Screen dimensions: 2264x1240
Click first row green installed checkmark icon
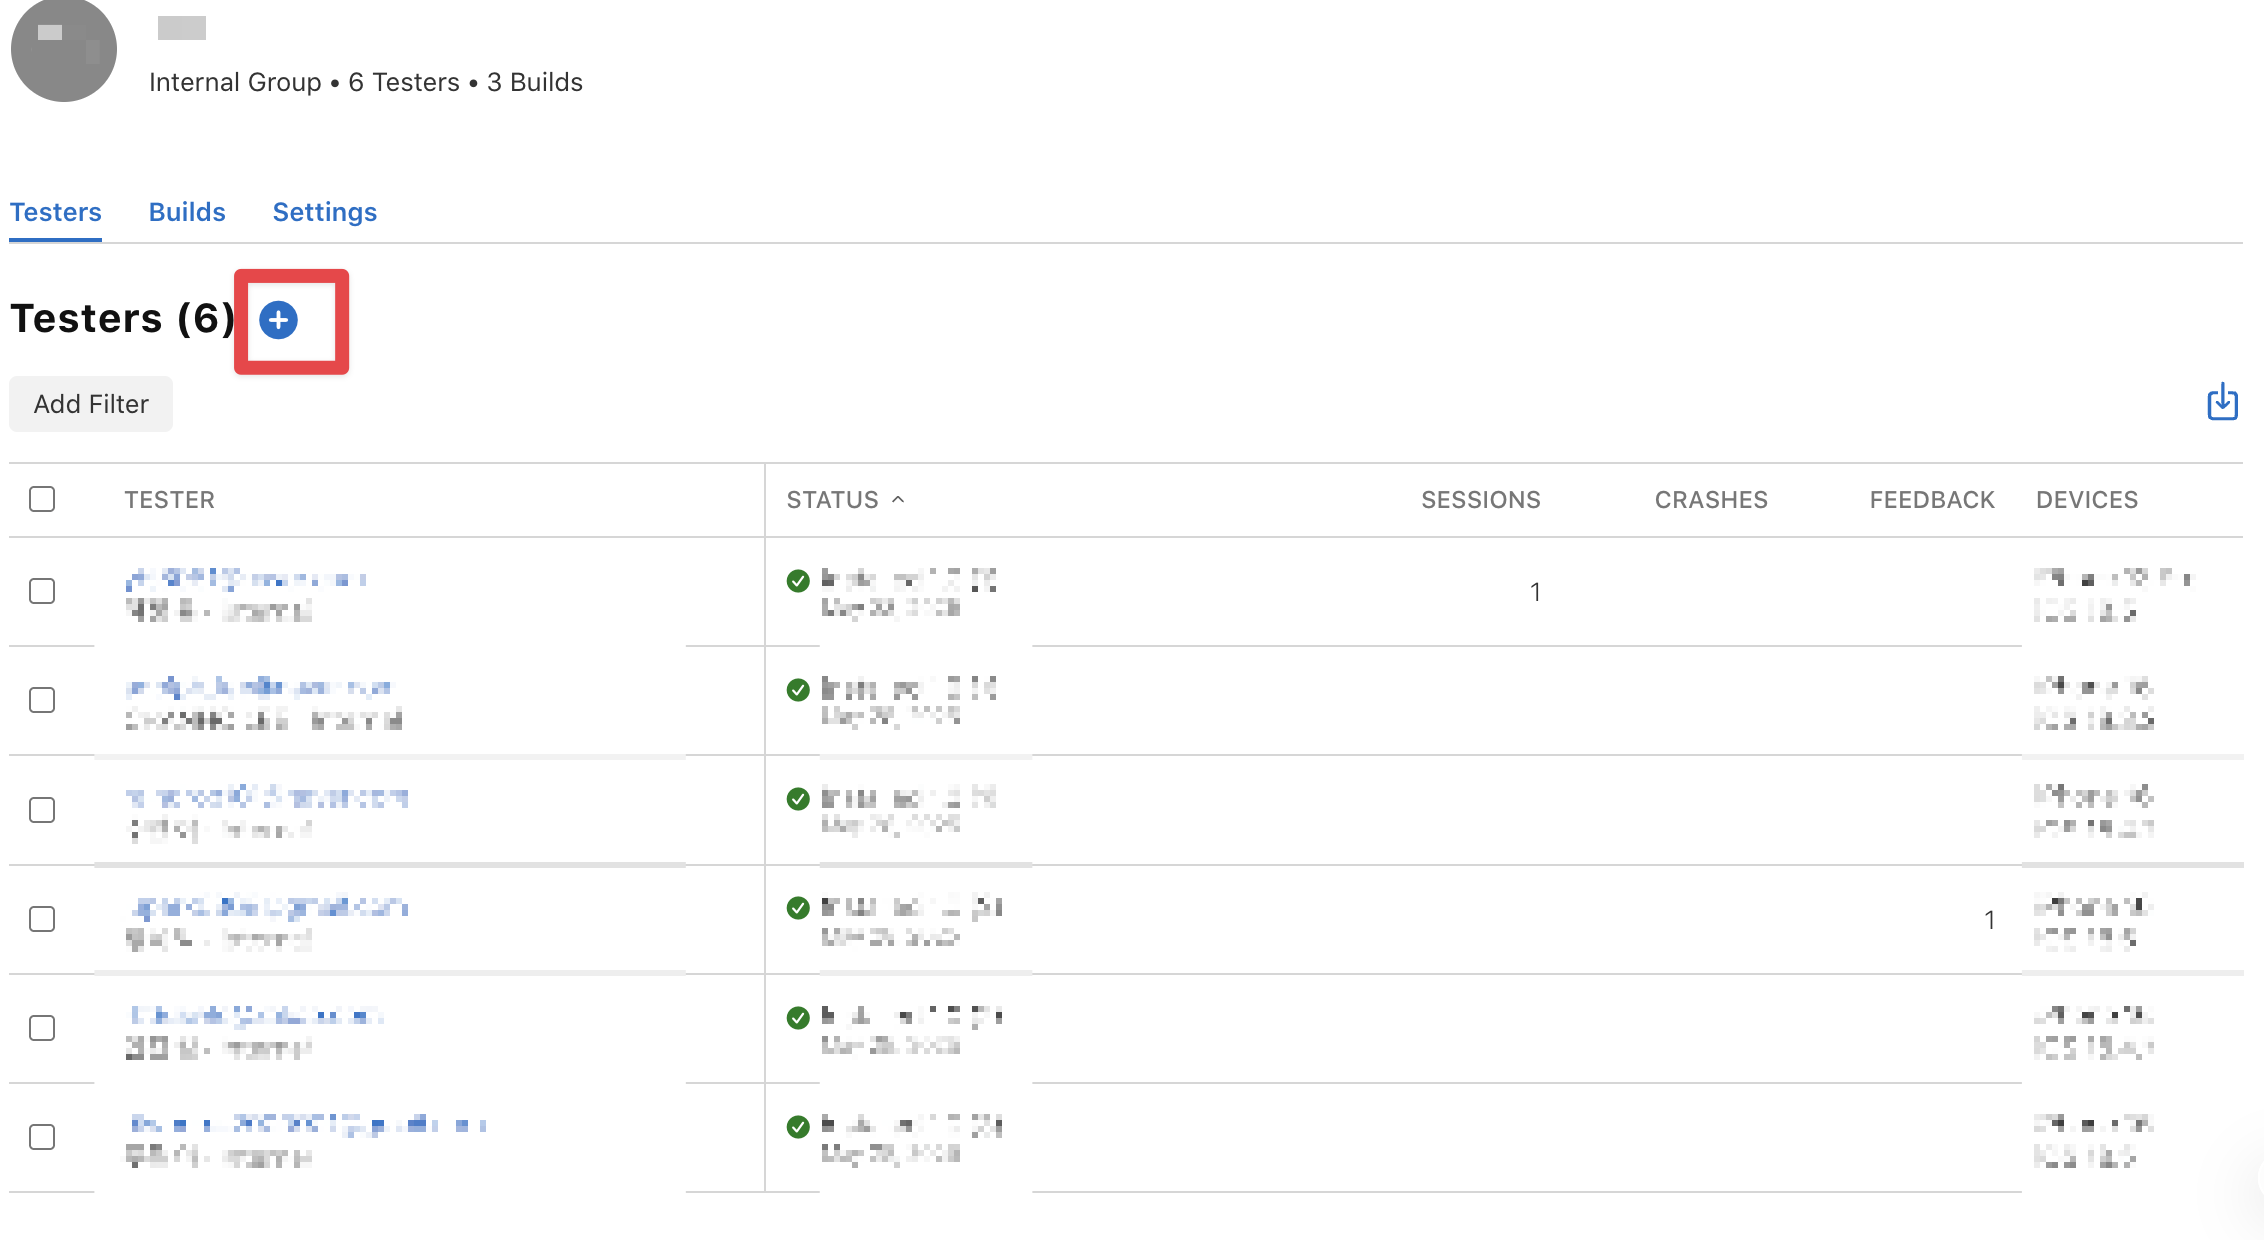798,581
